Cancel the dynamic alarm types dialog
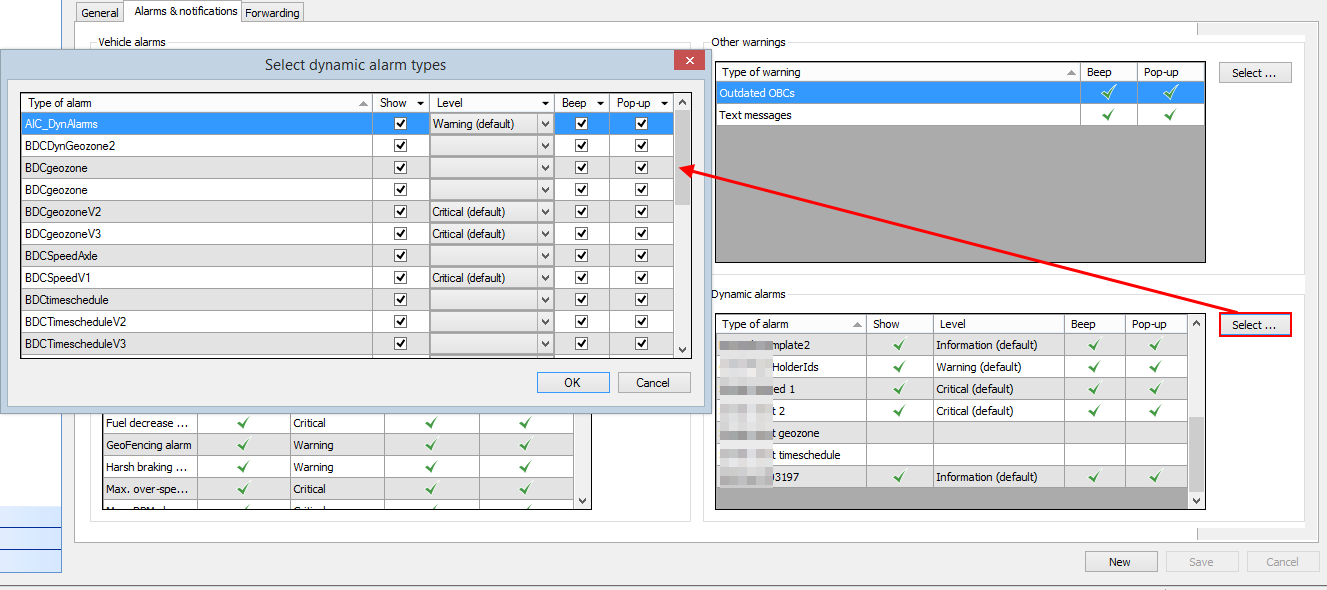1327x590 pixels. pos(653,383)
